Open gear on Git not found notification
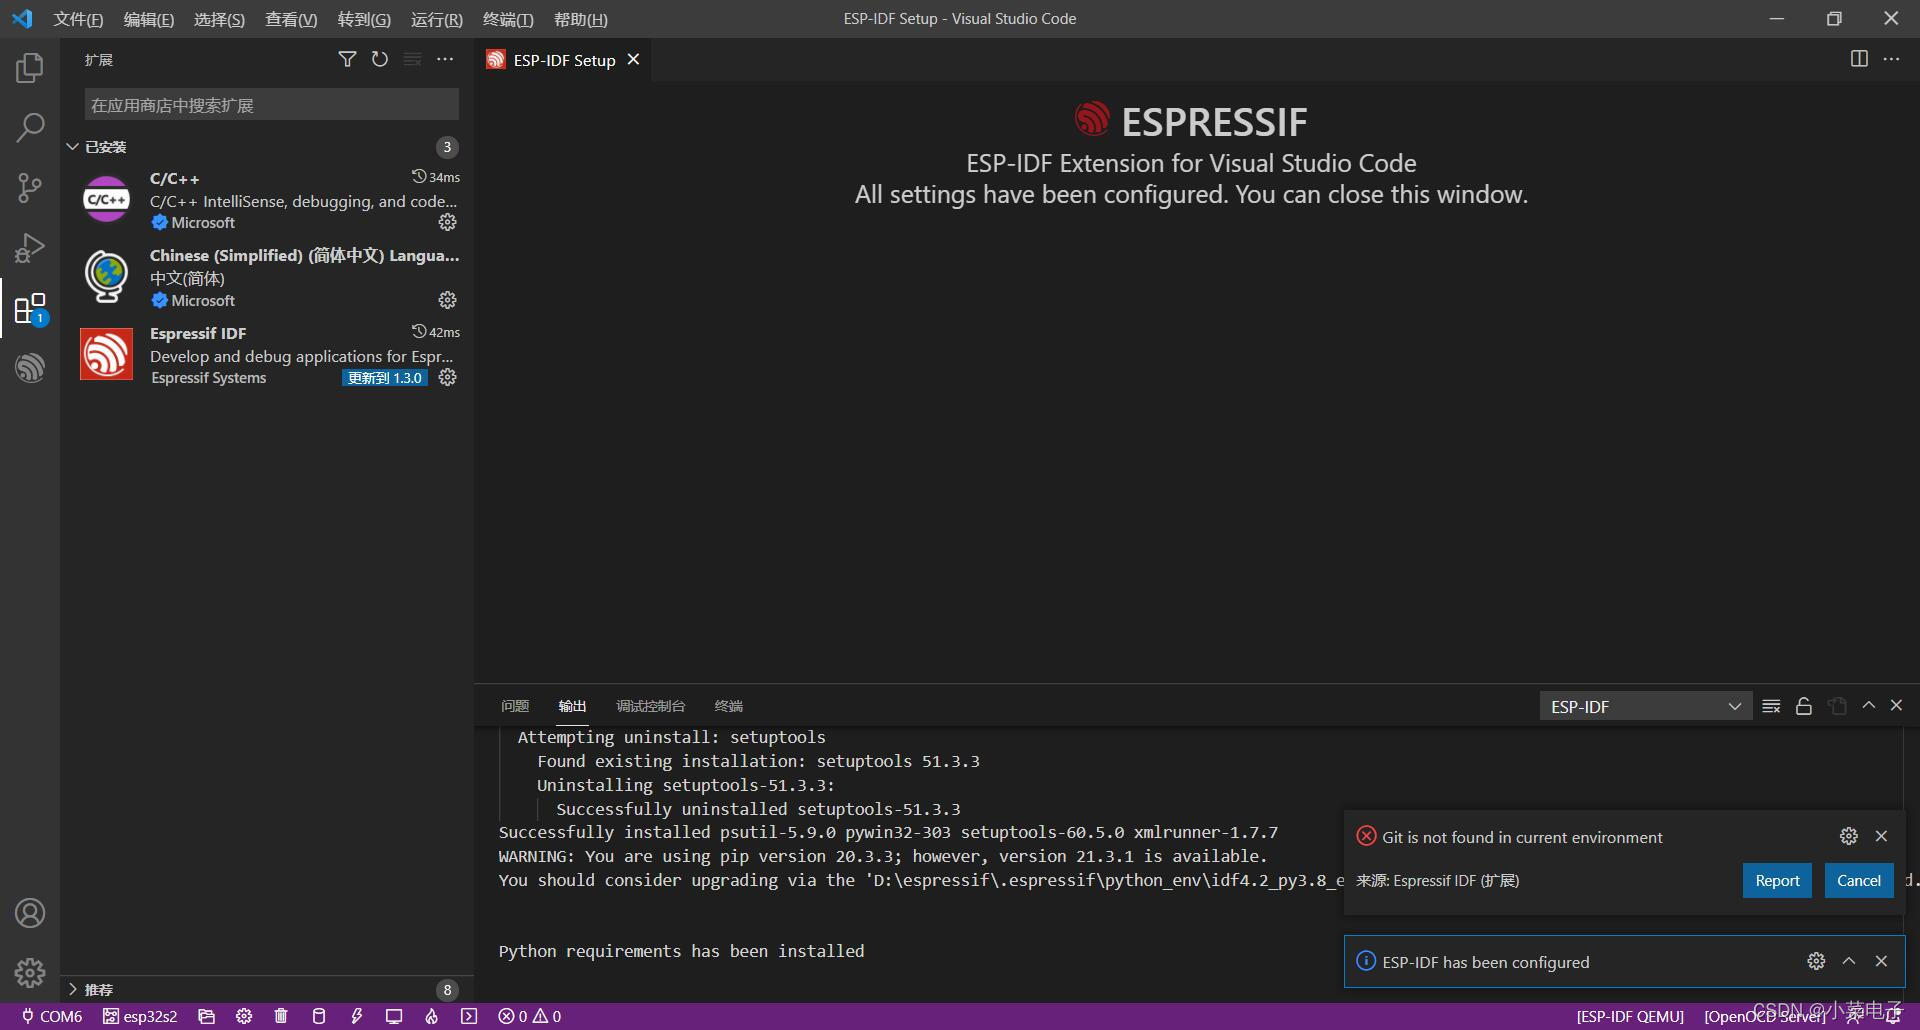This screenshot has width=1920, height=1030. pos(1849,836)
